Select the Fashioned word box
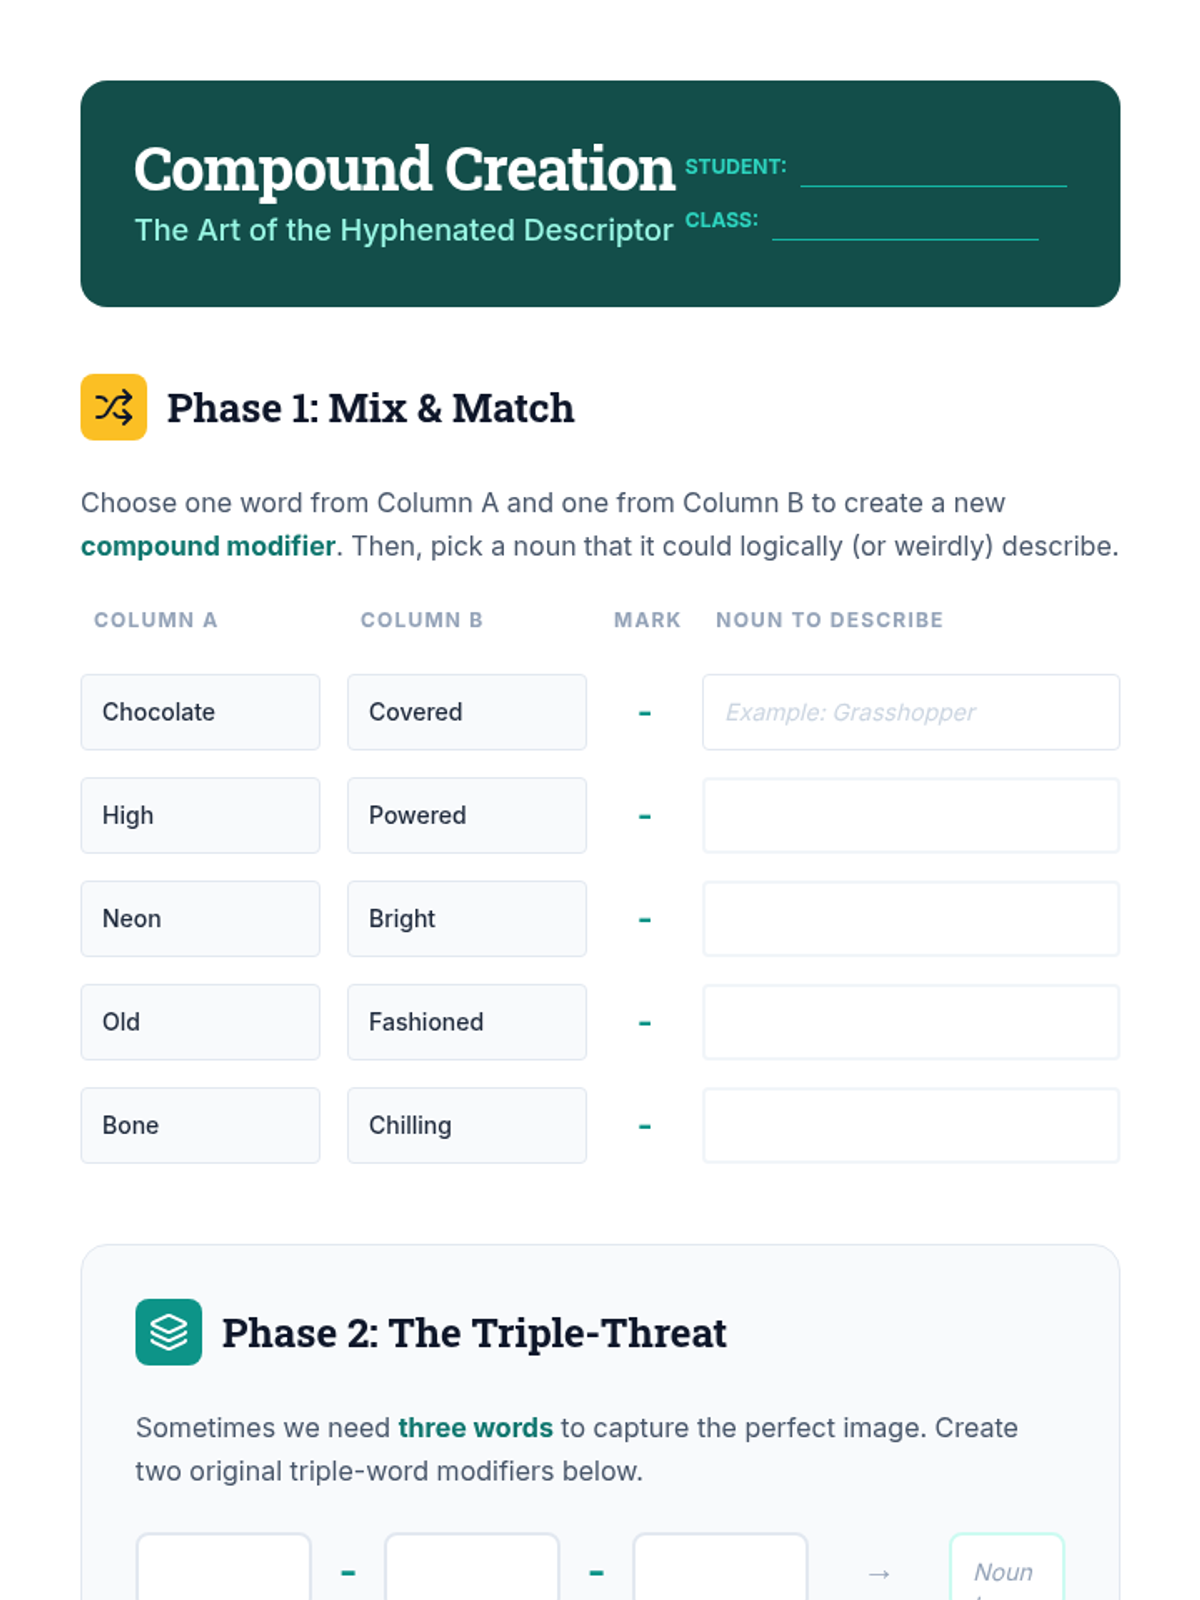Screen dimensions: 1200x1600 coord(467,1022)
